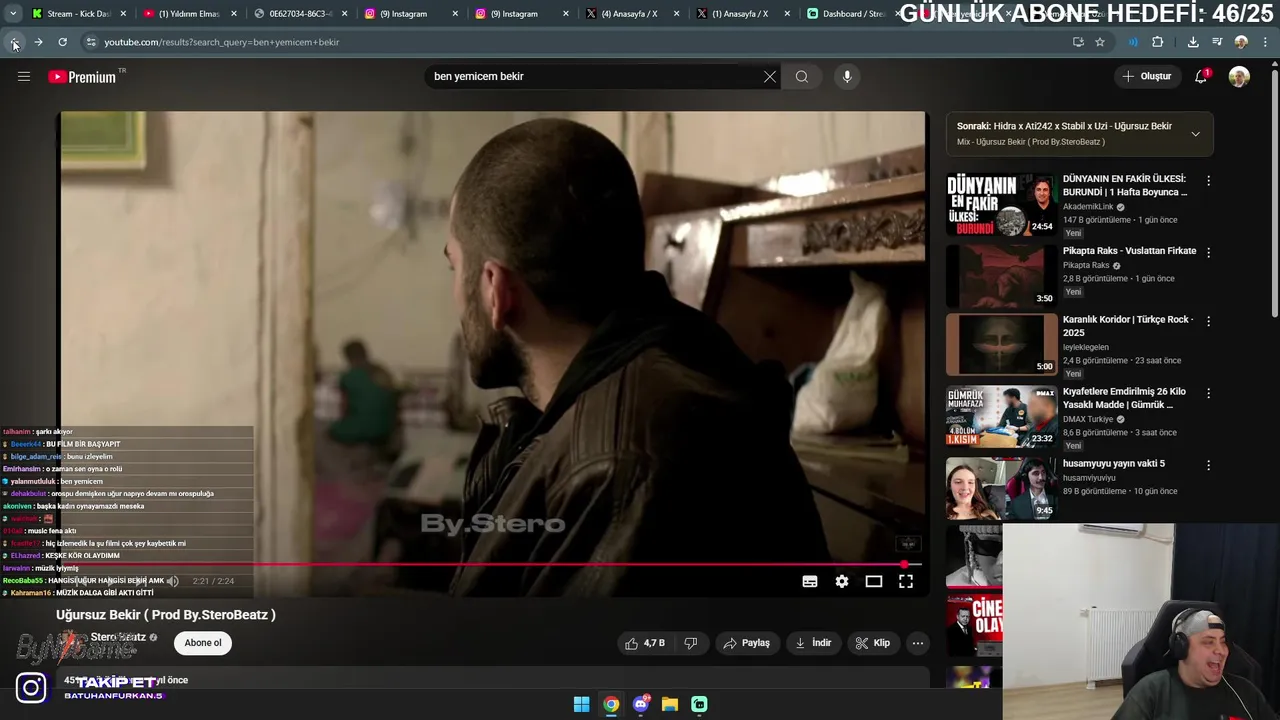Open options for Kıyafetlere Emdirilmiş video
This screenshot has height=720, width=1280.
tap(1208, 393)
